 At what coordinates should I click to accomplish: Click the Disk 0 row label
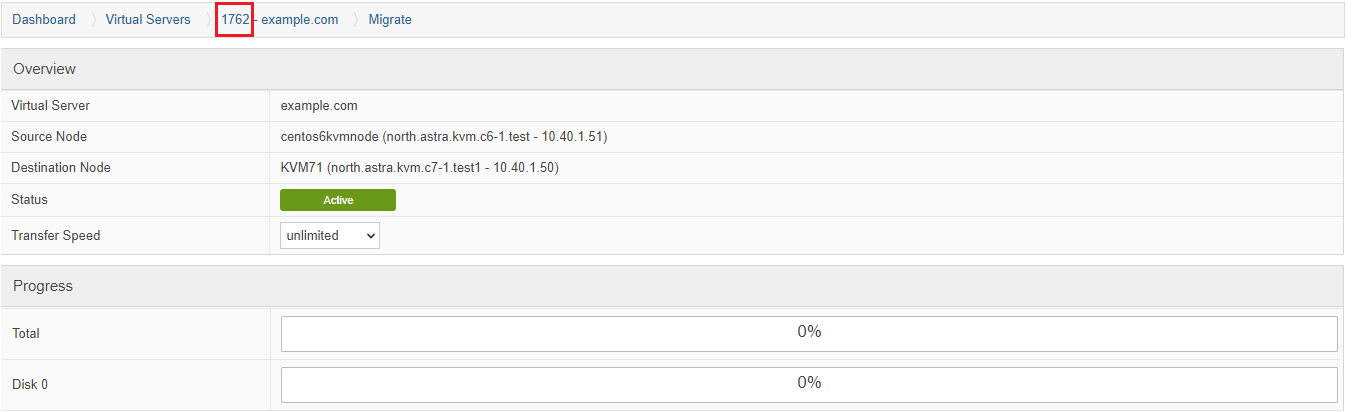tap(30, 384)
